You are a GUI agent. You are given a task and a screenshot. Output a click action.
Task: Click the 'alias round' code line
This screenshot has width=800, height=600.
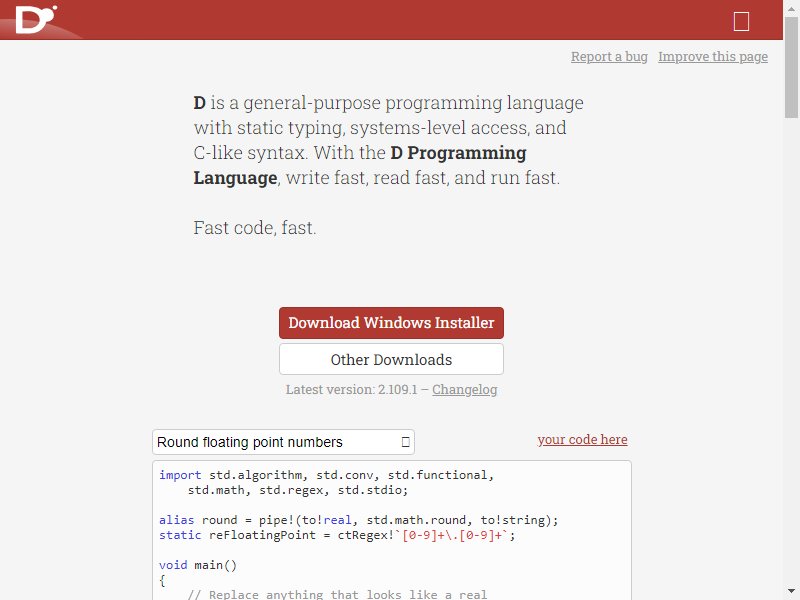[359, 520]
